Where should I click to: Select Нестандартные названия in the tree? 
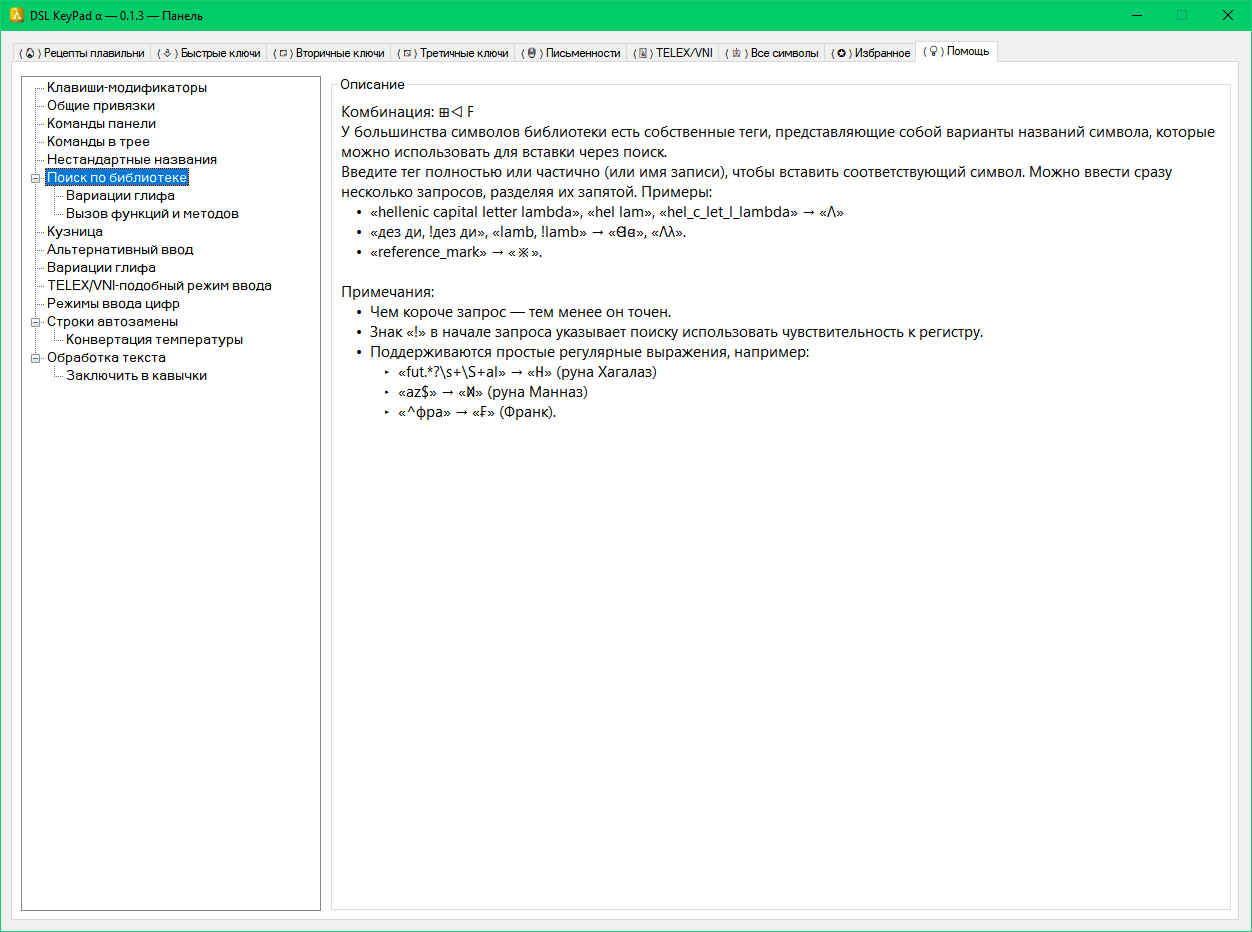pos(132,160)
